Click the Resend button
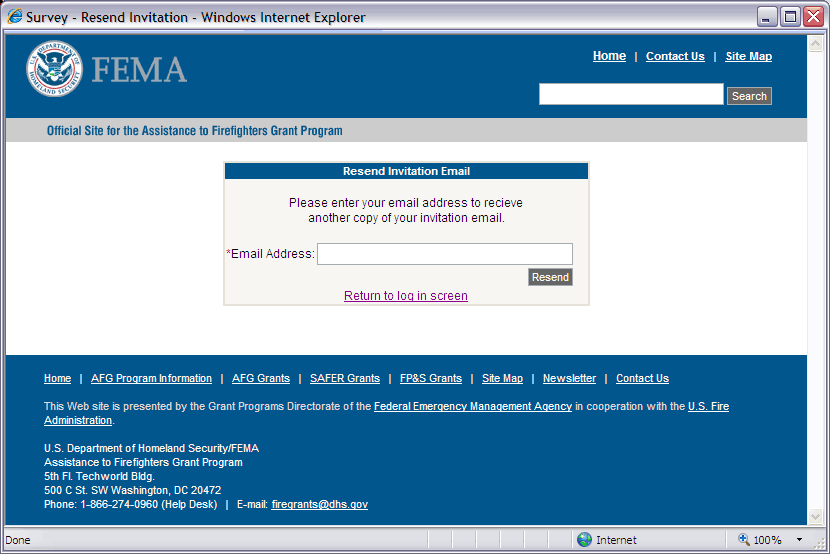The height and width of the screenshot is (554, 830). point(550,277)
